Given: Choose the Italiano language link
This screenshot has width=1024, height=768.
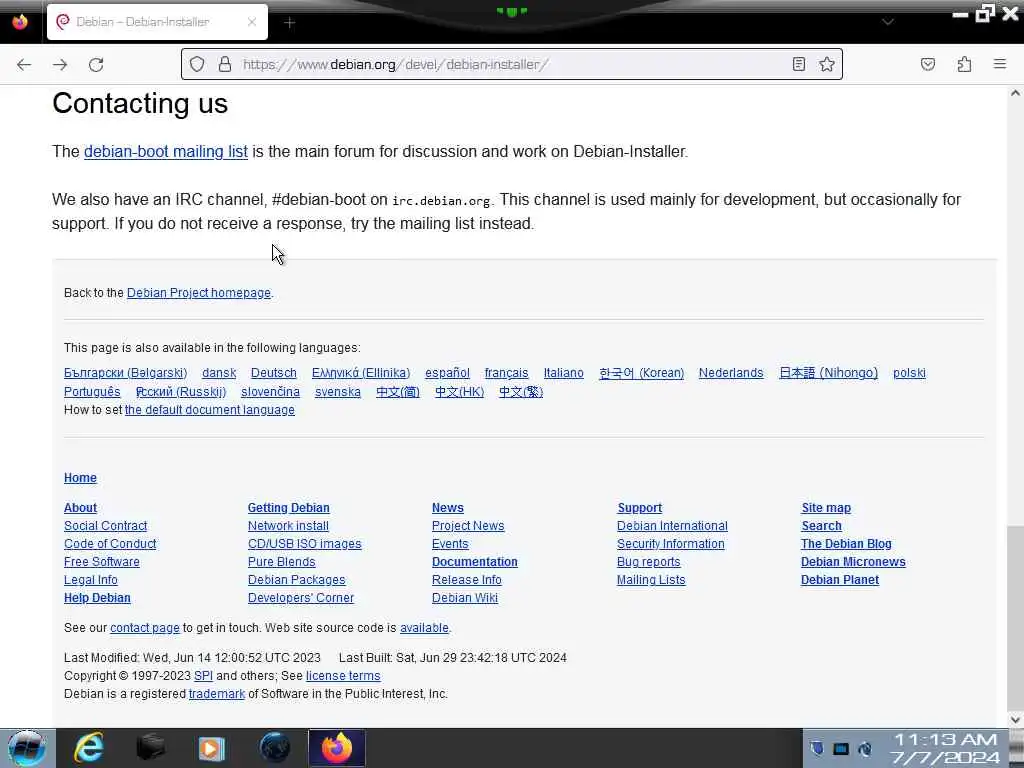Looking at the screenshot, I should tap(564, 373).
